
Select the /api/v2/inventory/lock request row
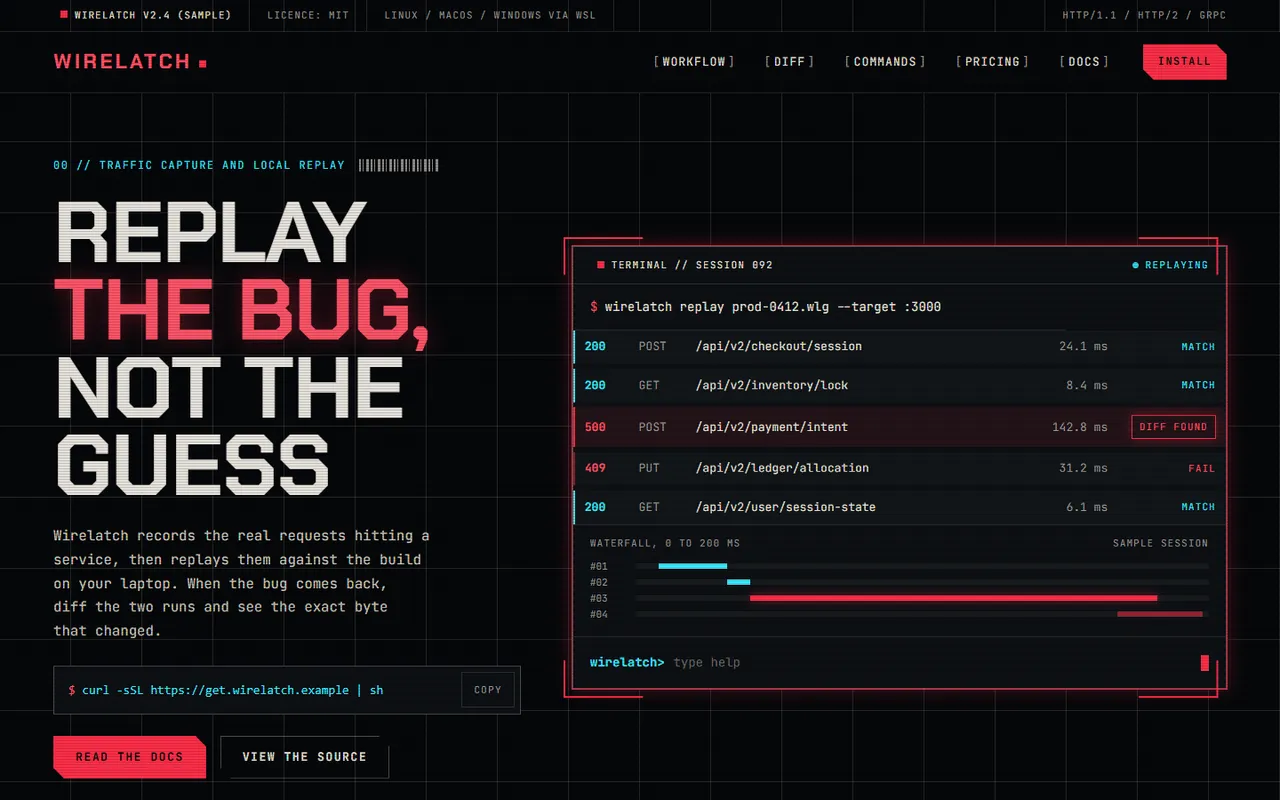pyautogui.click(x=899, y=385)
